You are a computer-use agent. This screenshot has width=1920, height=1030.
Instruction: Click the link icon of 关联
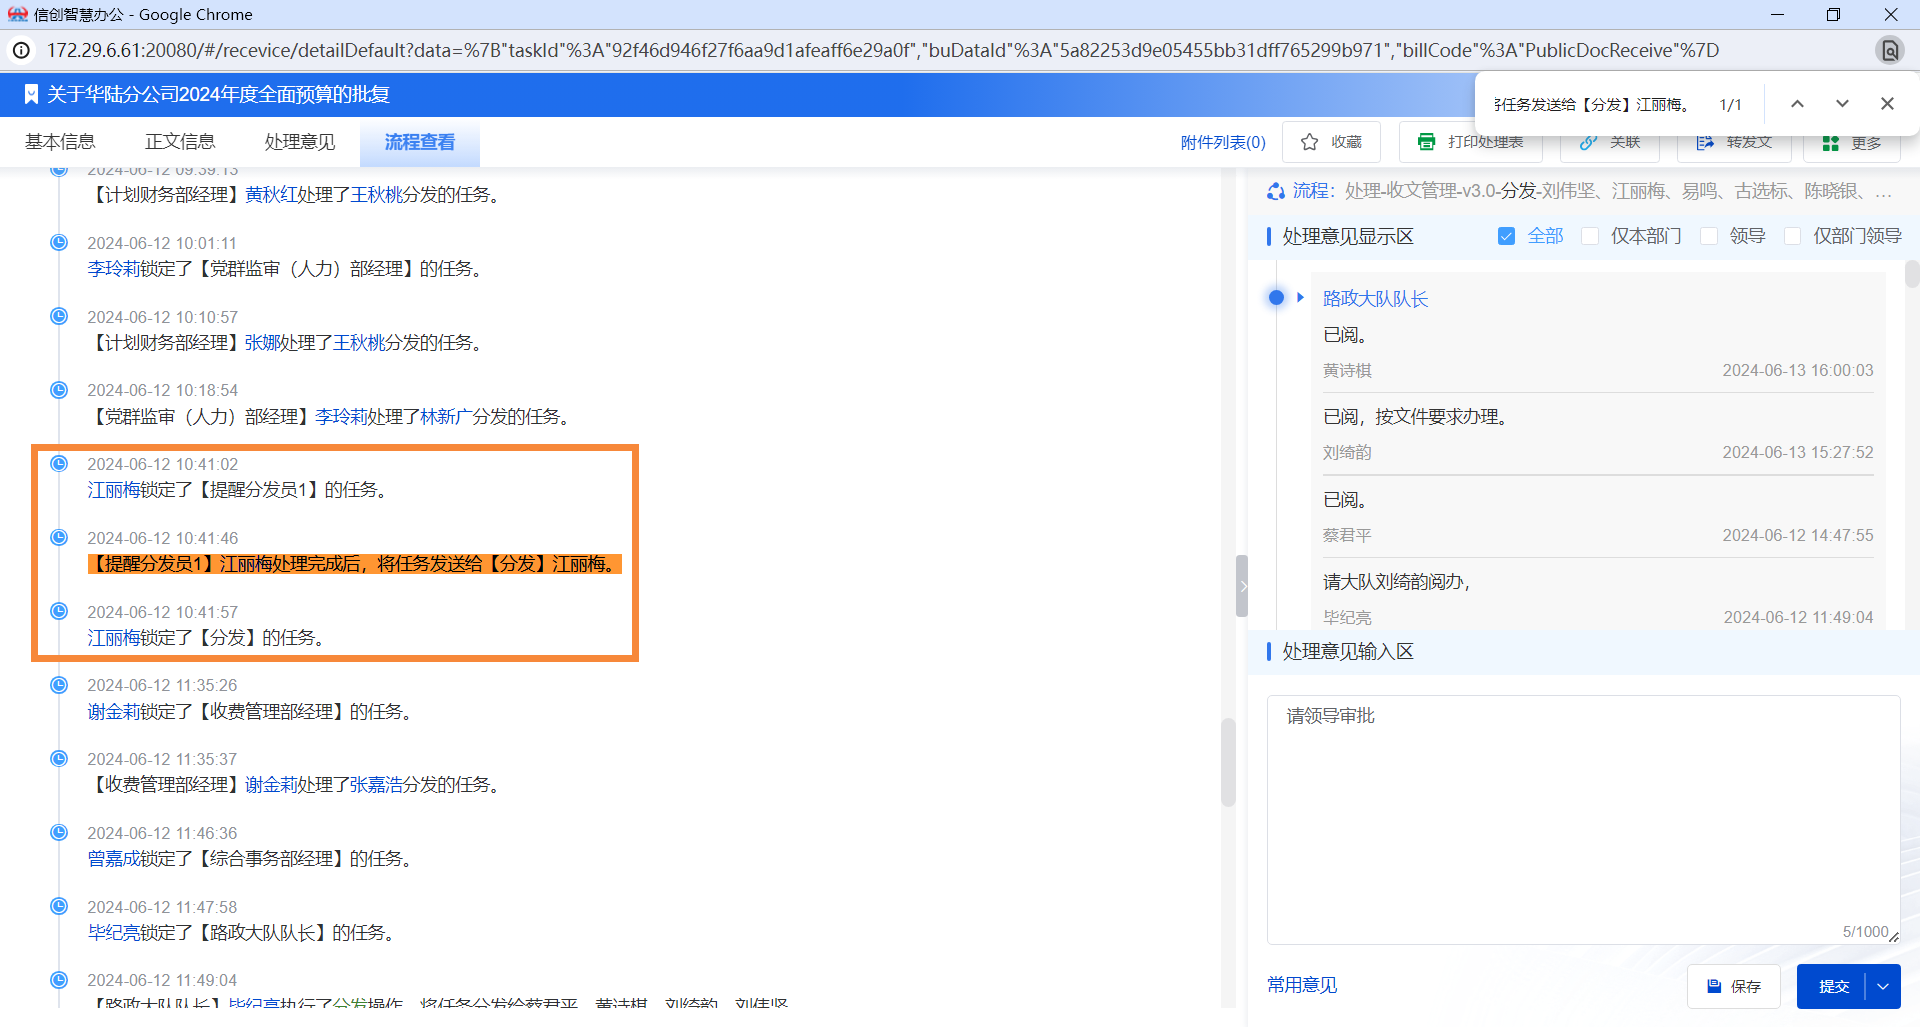(1588, 142)
